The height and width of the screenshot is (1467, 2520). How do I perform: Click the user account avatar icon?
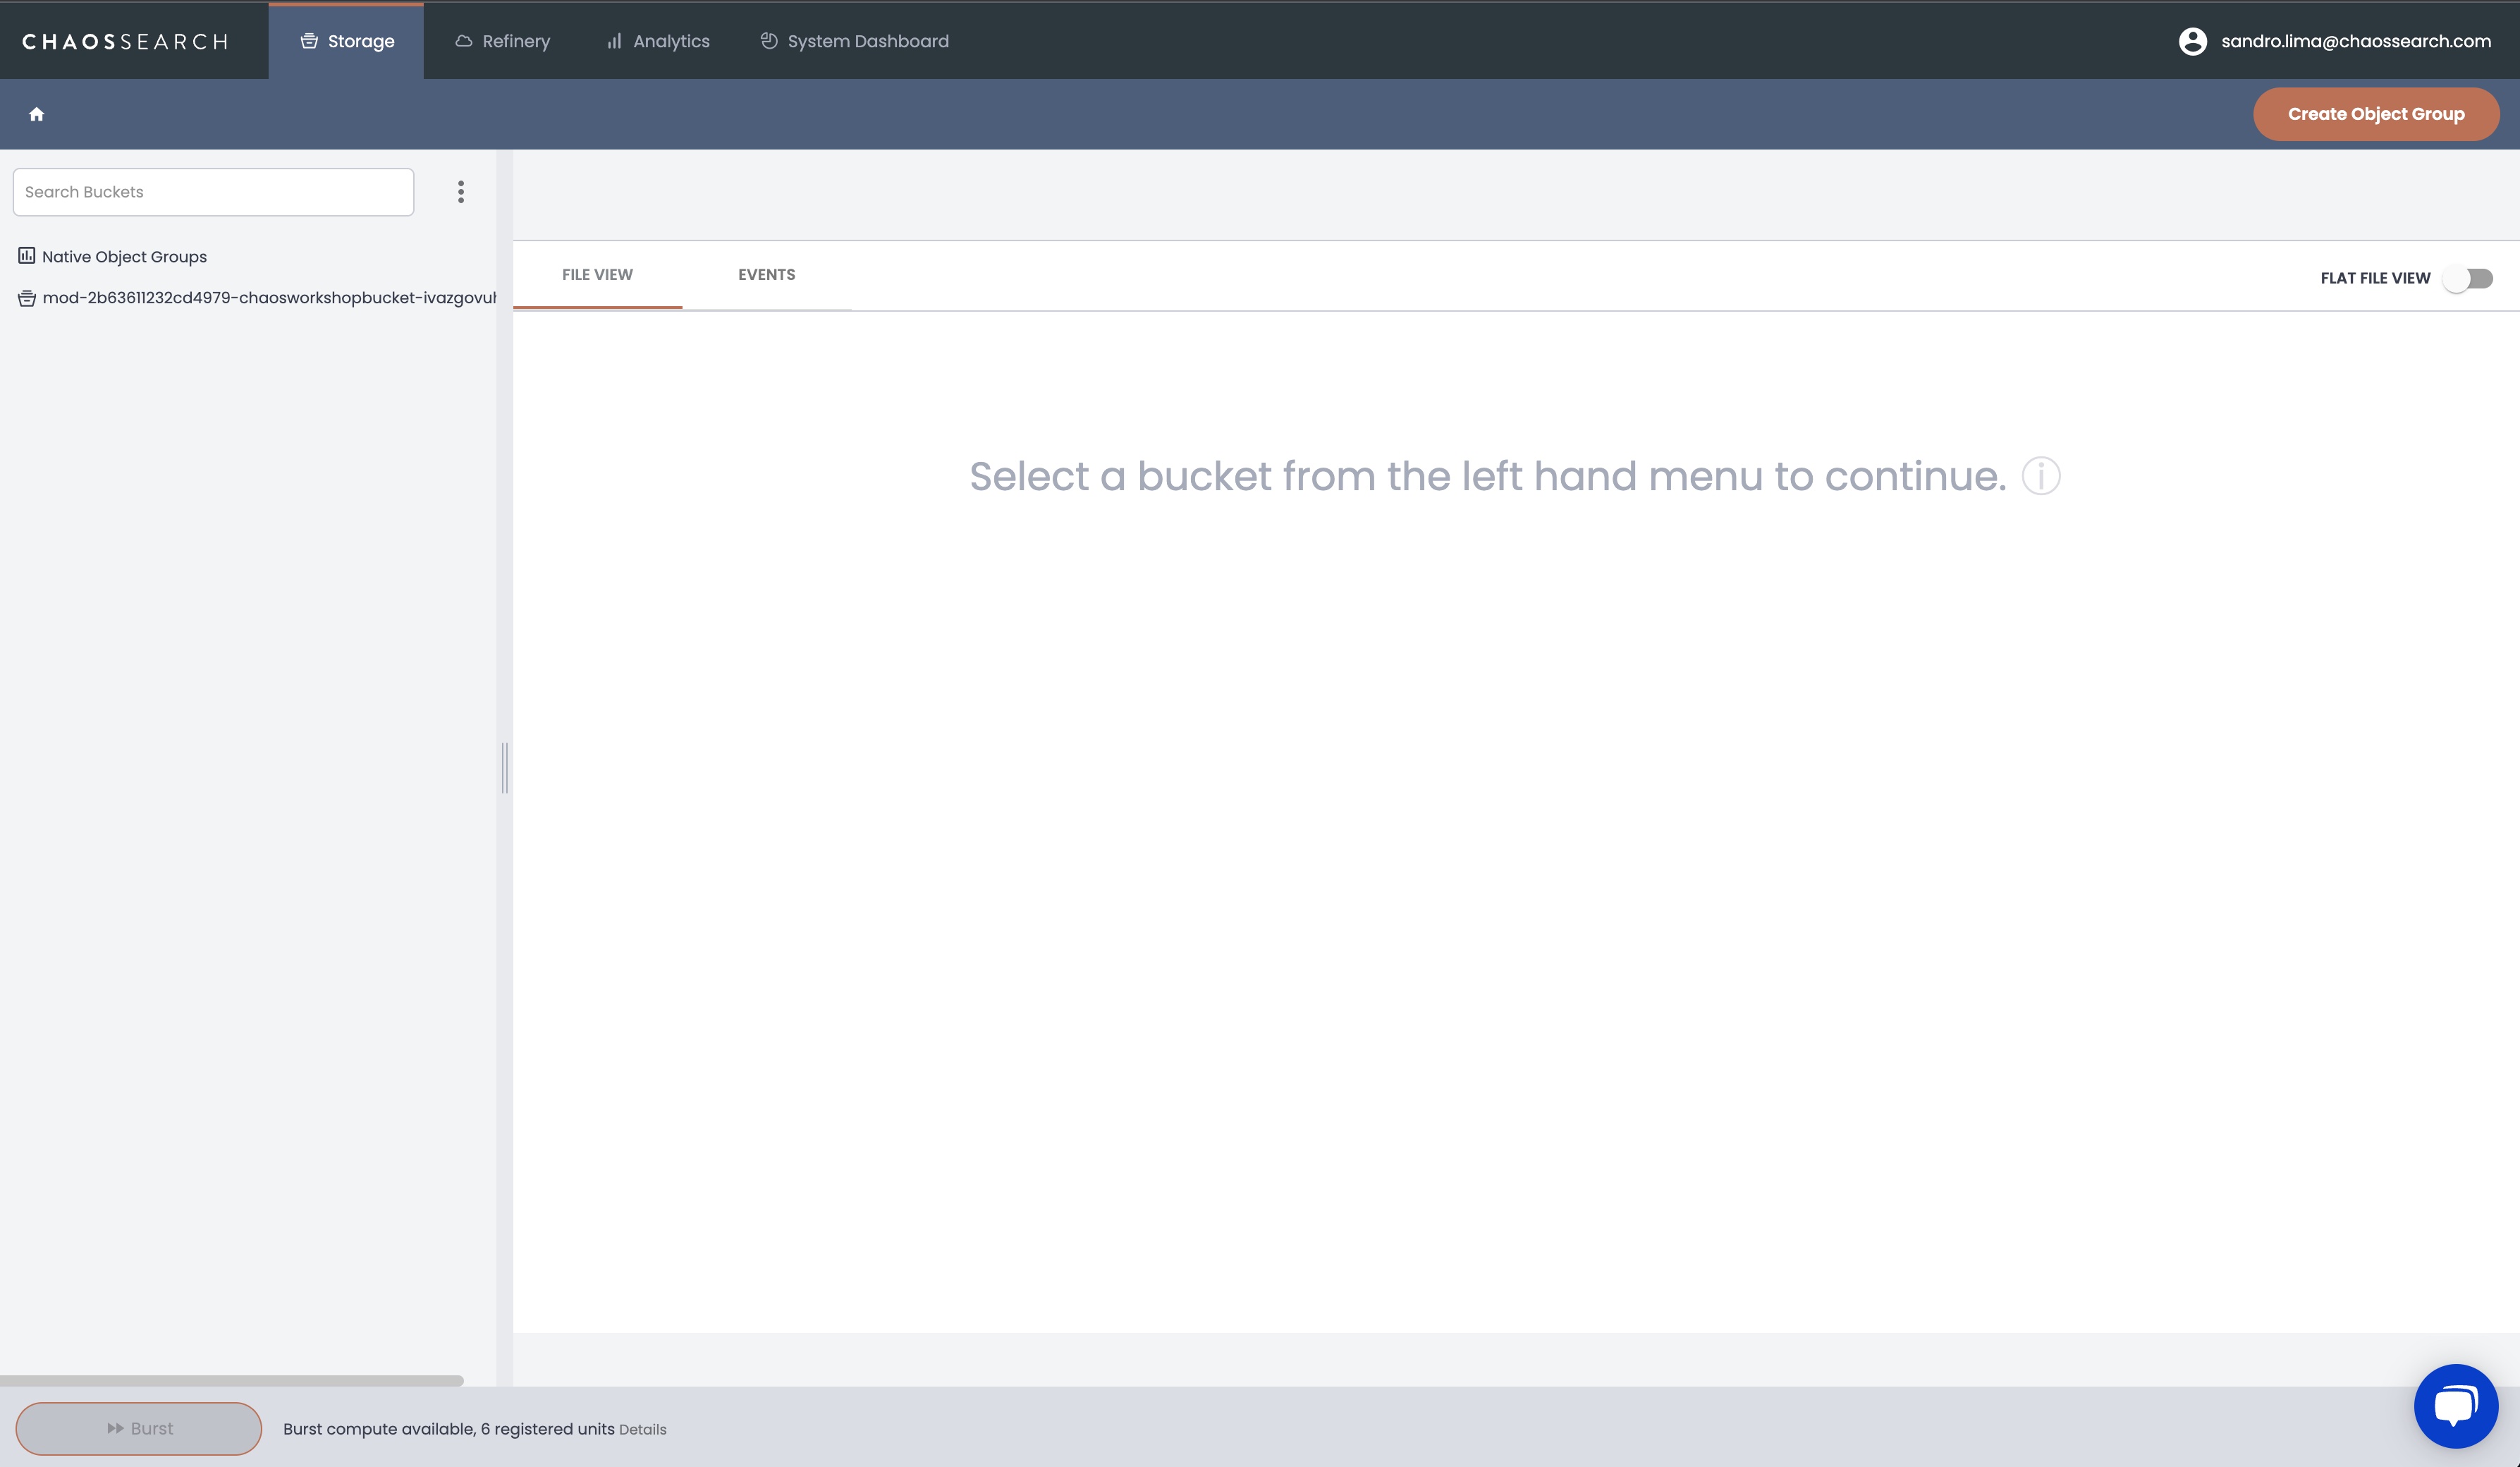click(2192, 41)
